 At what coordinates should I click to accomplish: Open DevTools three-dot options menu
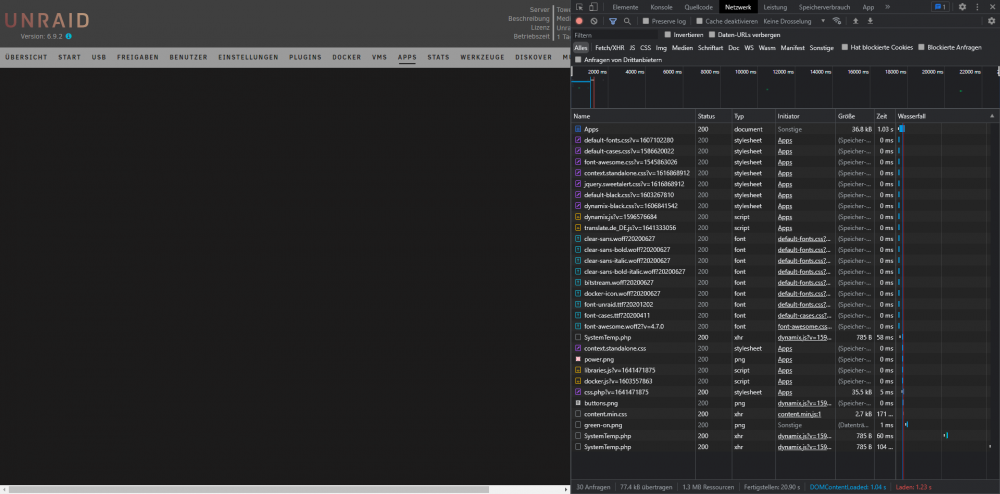(x=977, y=7)
